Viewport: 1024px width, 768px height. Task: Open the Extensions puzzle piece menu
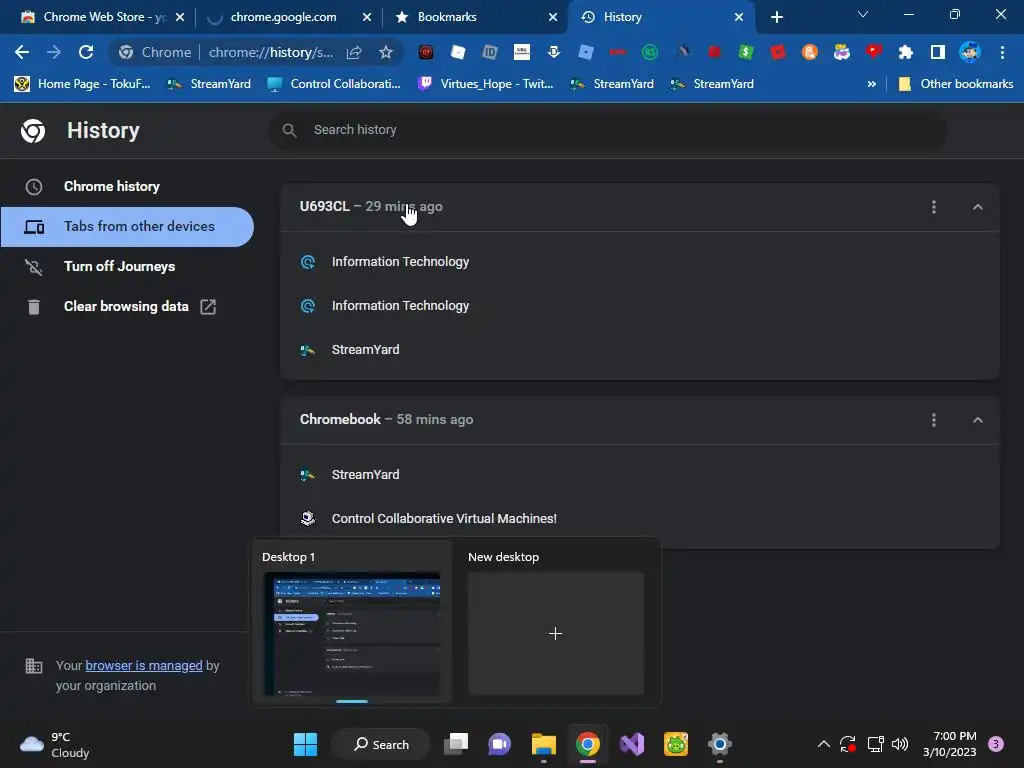pos(905,52)
